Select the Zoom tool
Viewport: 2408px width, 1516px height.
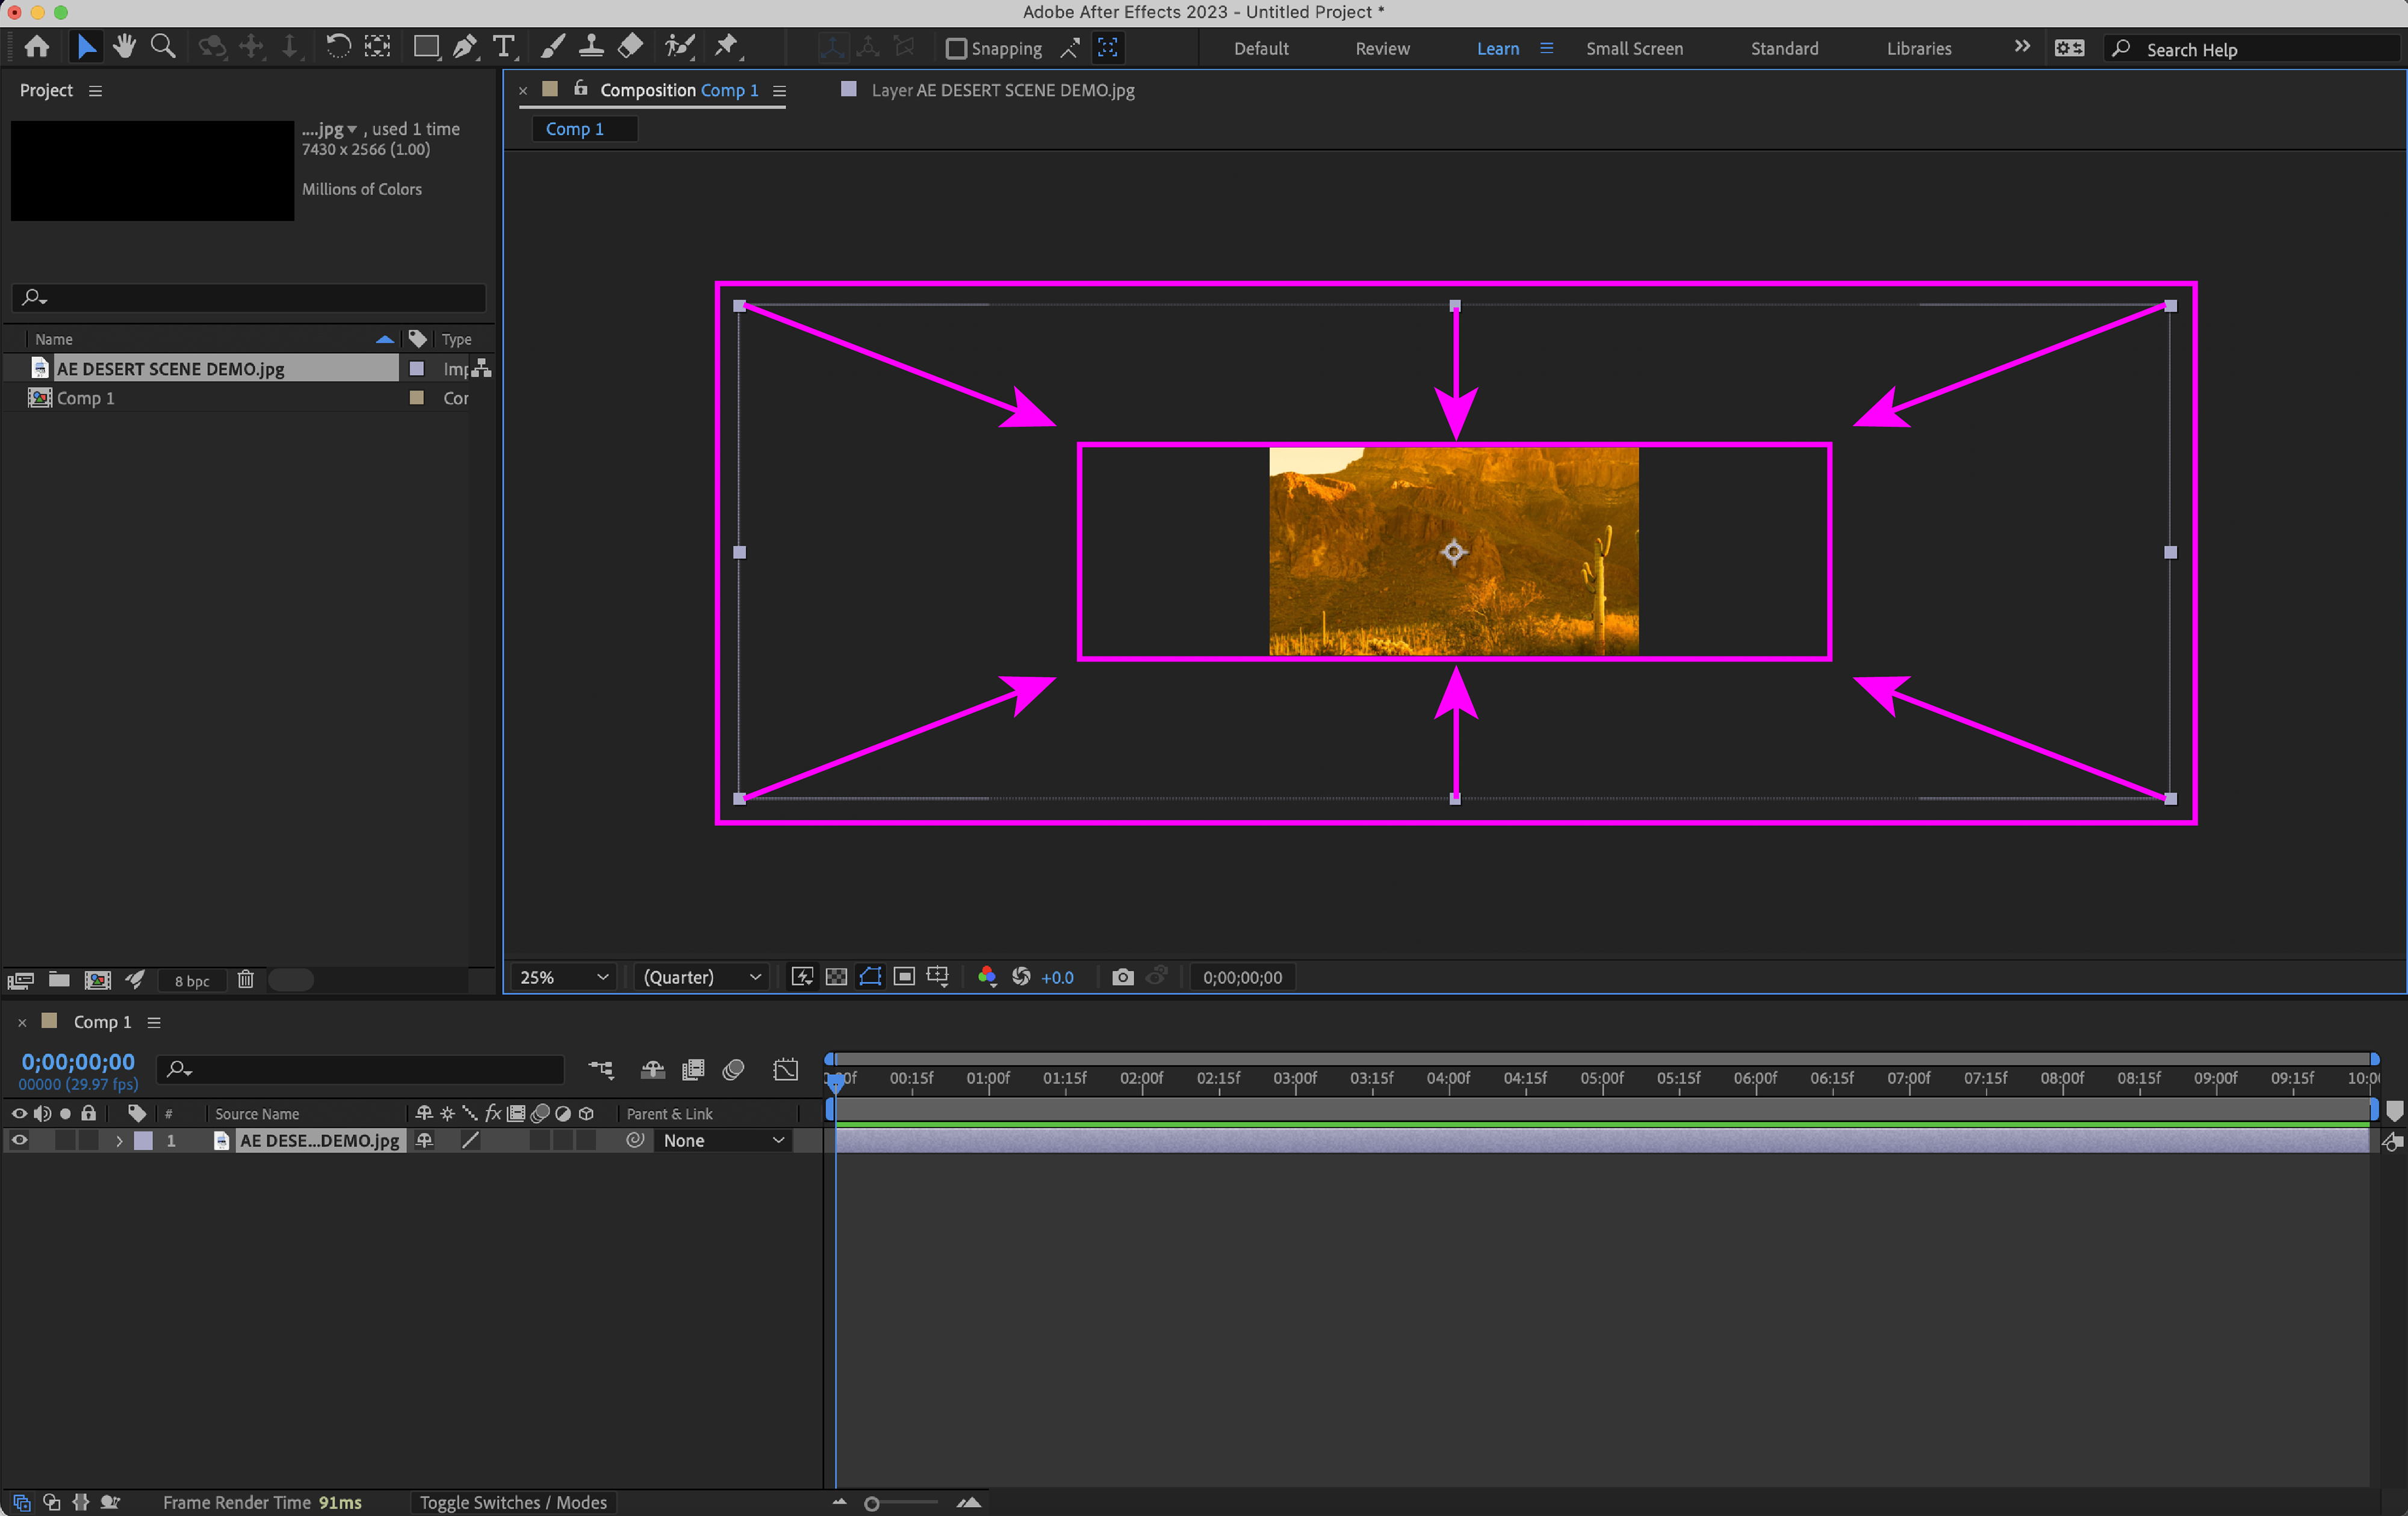(x=163, y=47)
